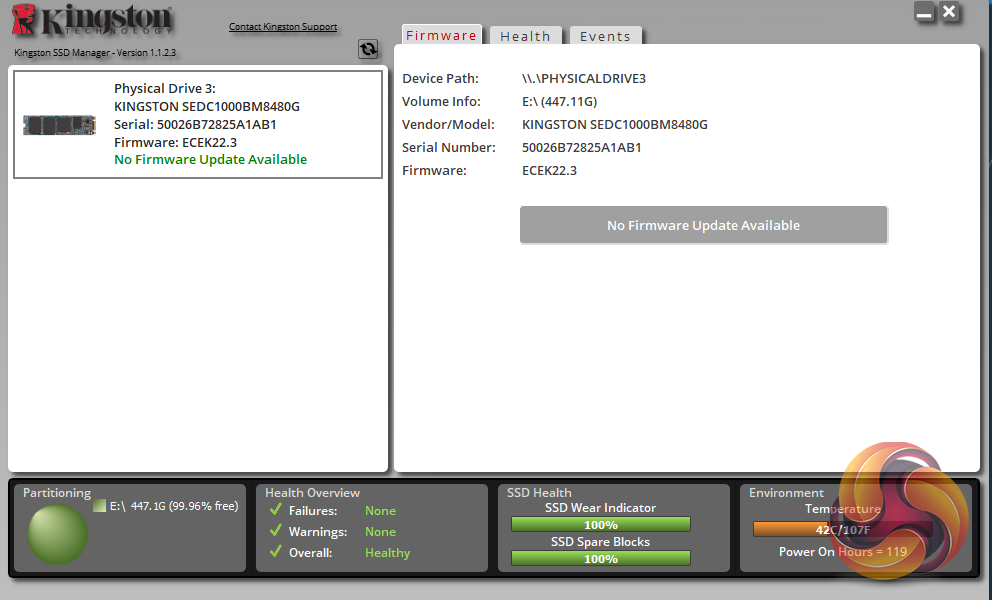992x602 pixels.
Task: Click the E:\ 447.1G (99.96% free) label
Action: tap(174, 506)
